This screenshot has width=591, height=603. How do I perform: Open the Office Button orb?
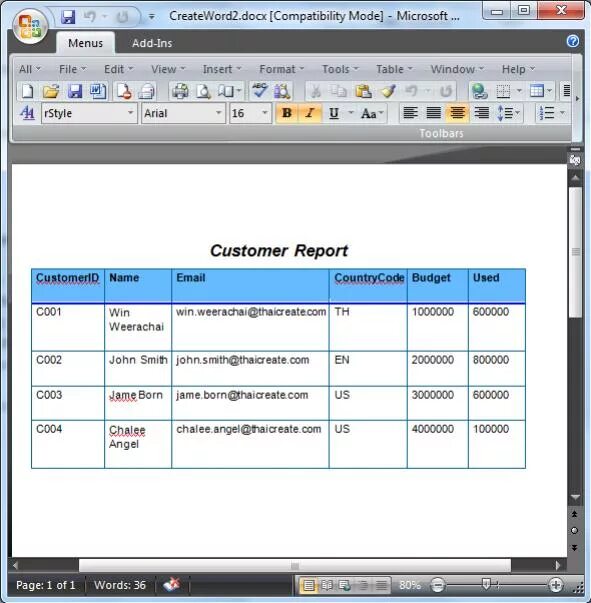[x=30, y=28]
